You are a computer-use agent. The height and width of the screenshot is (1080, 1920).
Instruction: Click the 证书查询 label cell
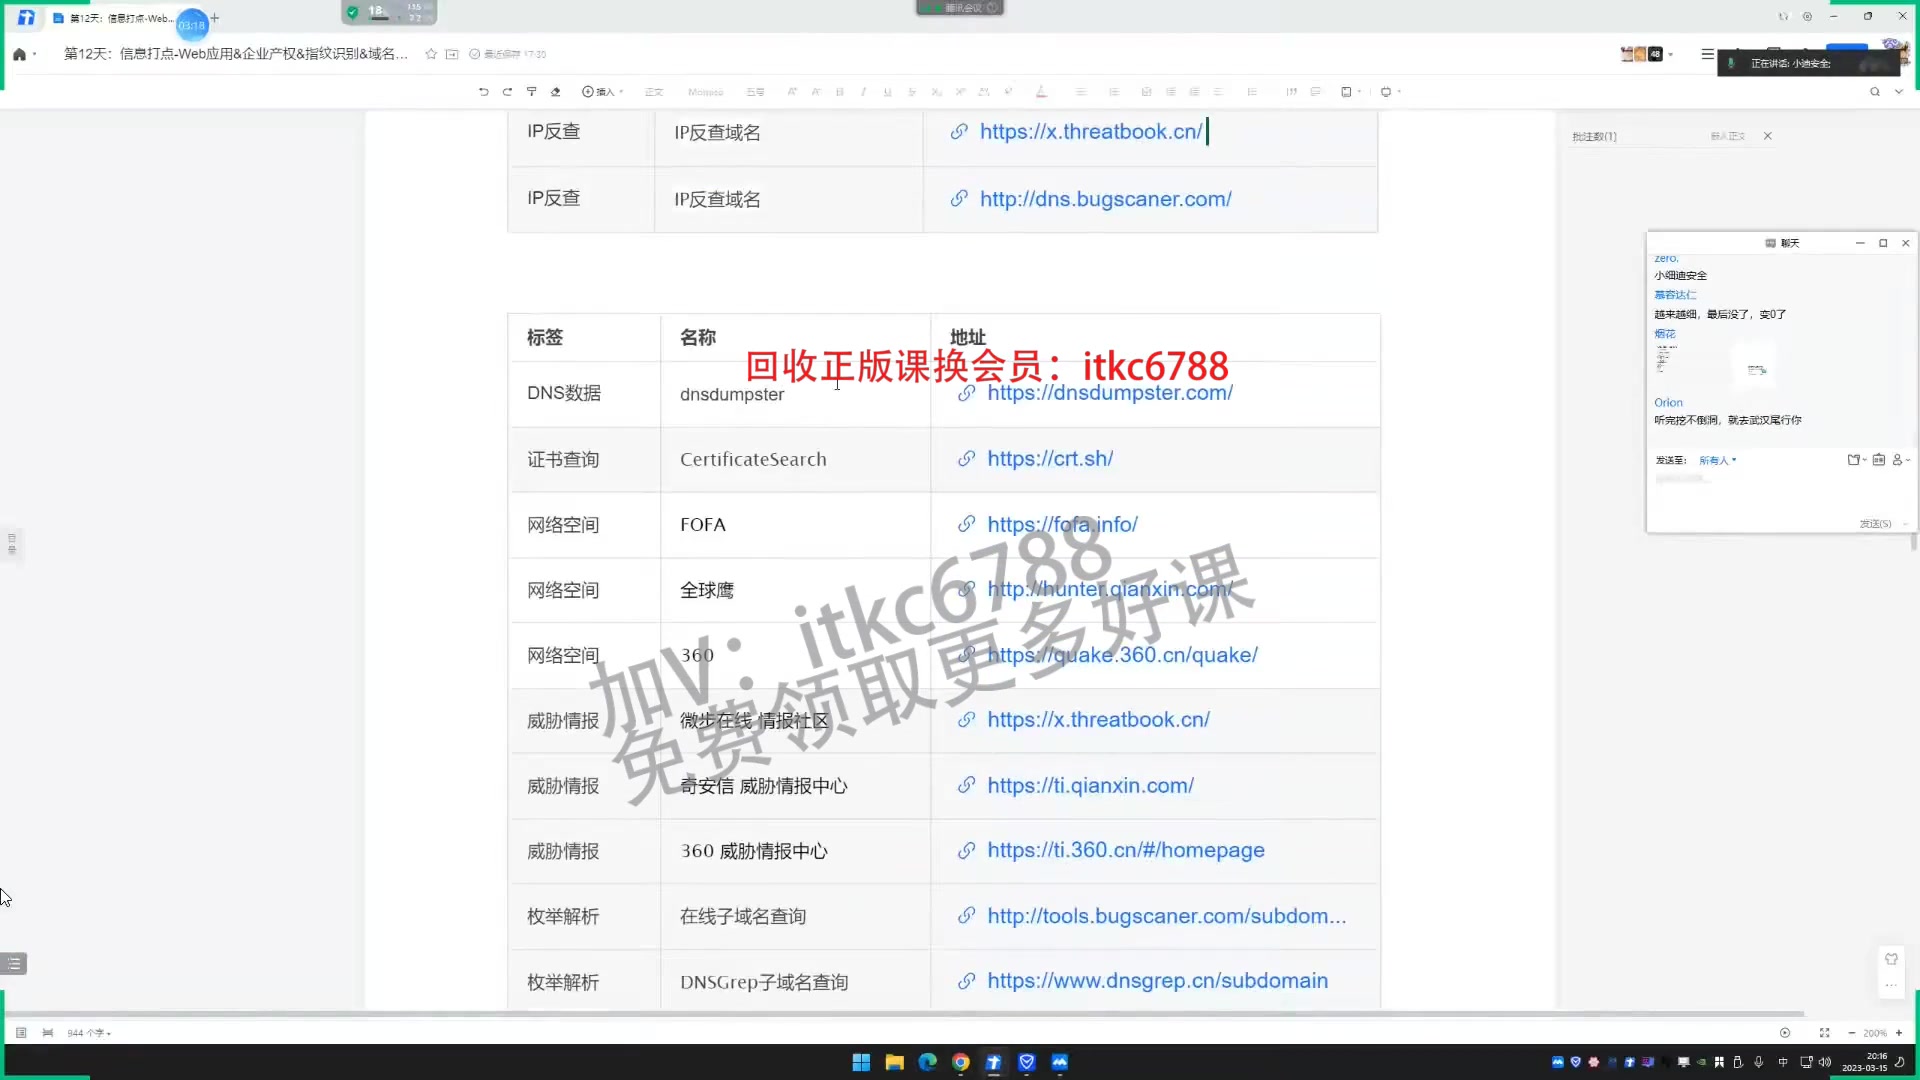click(585, 460)
